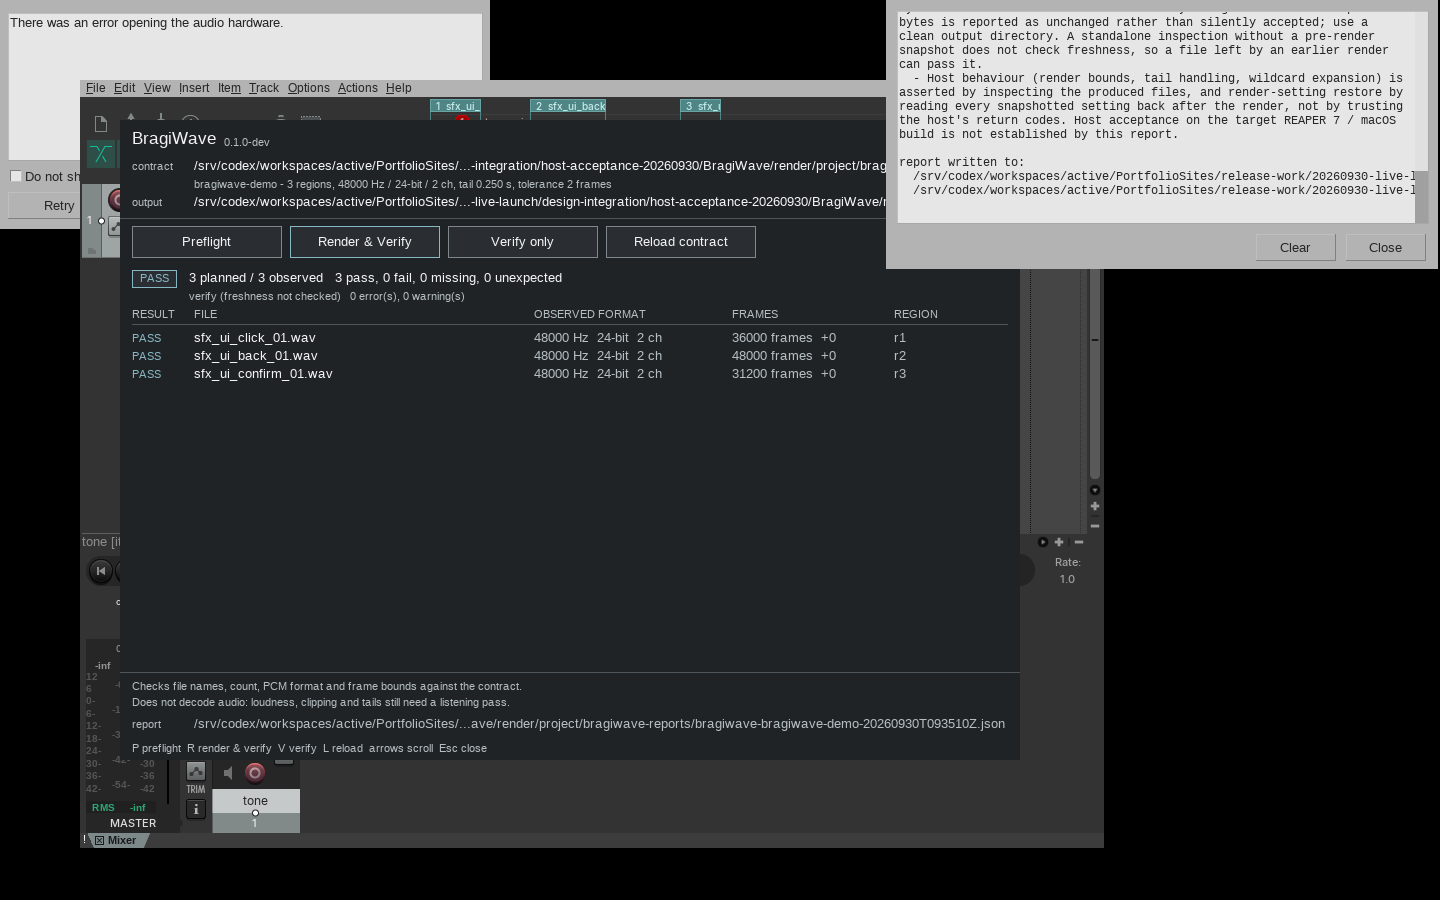Click the OBSERVED FORMAT column header
The width and height of the screenshot is (1440, 900).
590,314
